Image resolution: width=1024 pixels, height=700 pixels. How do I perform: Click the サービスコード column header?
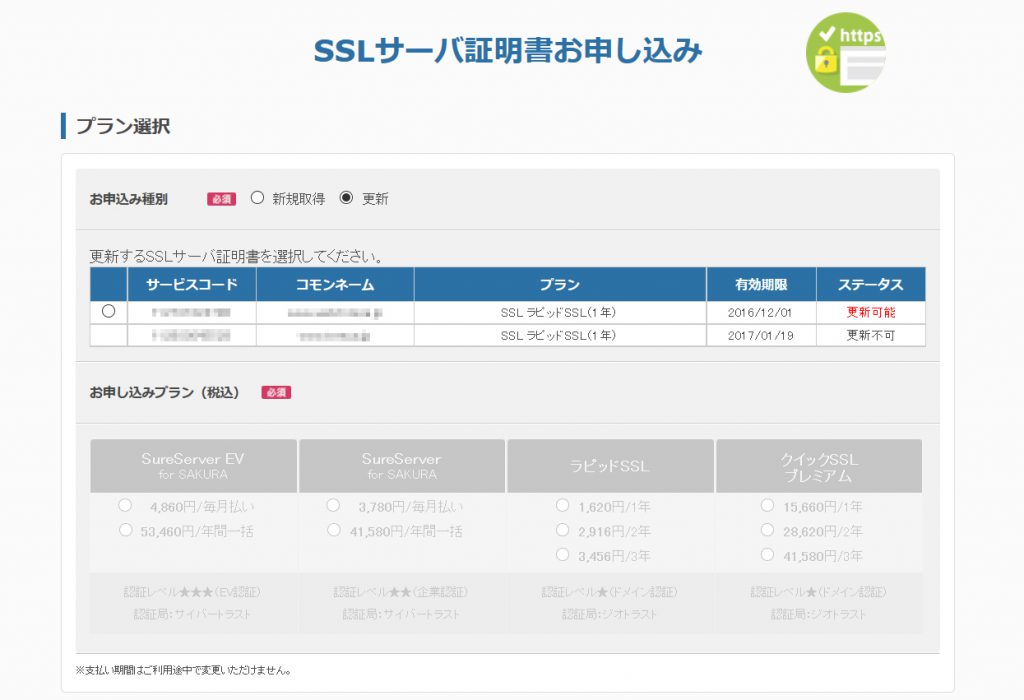(x=192, y=285)
